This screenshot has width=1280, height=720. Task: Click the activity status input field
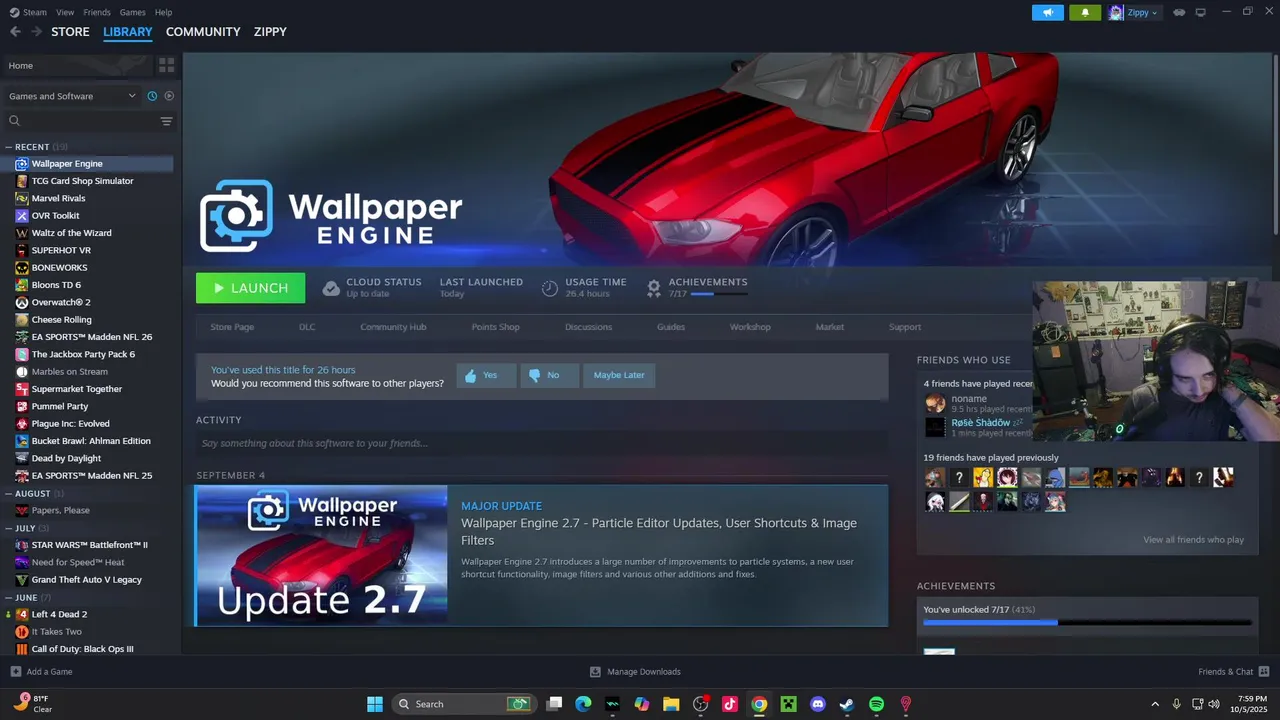[x=541, y=443]
